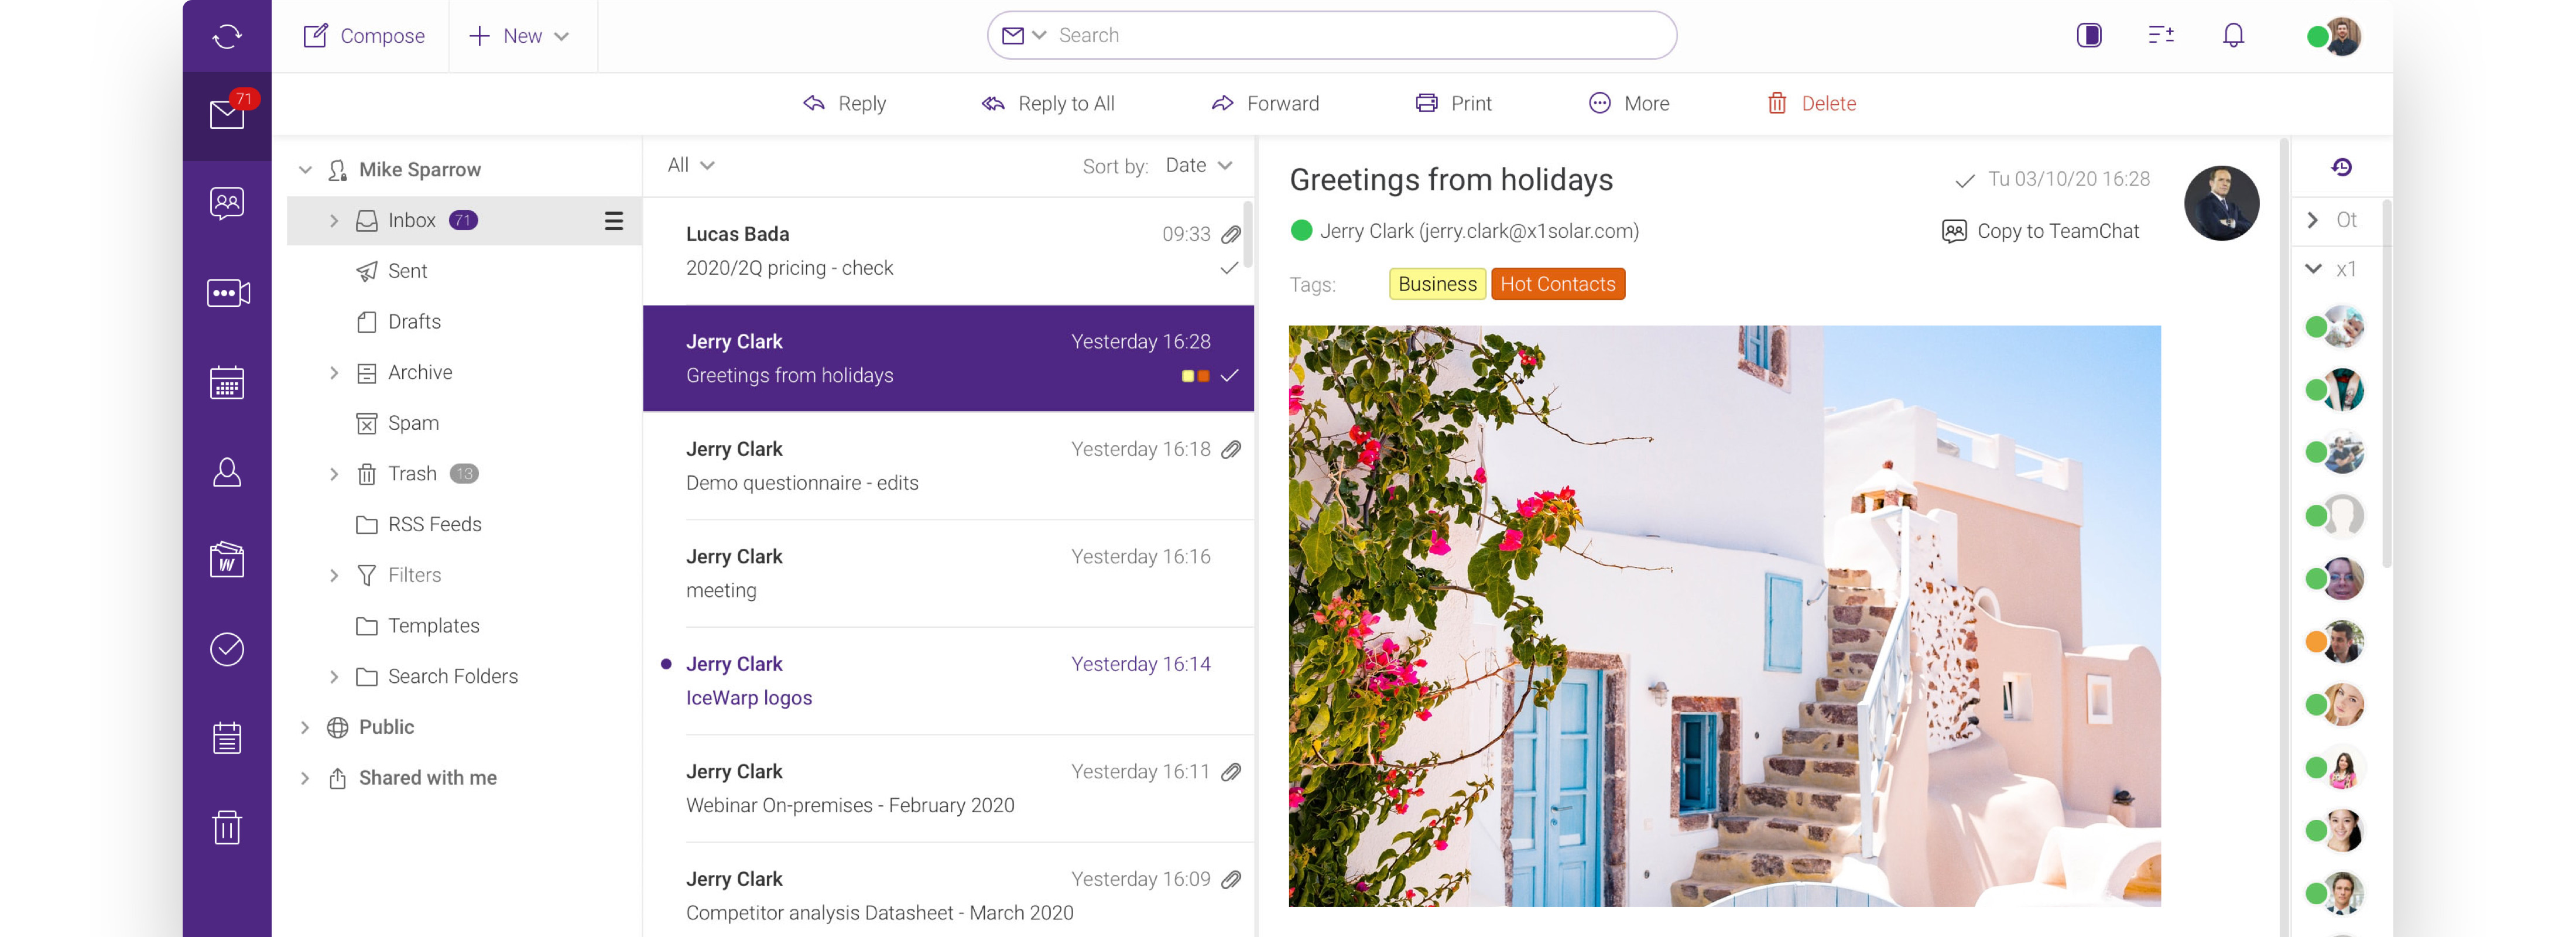Screen dimensions: 2576x937
Task: Open the Sort by Date dropdown
Action: pyautogui.click(x=1198, y=166)
